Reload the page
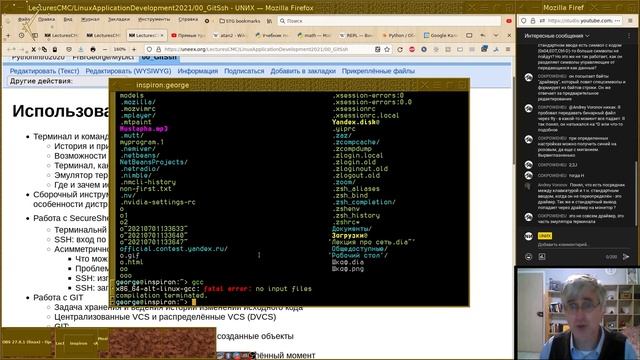The image size is (640, 360). pos(400,49)
